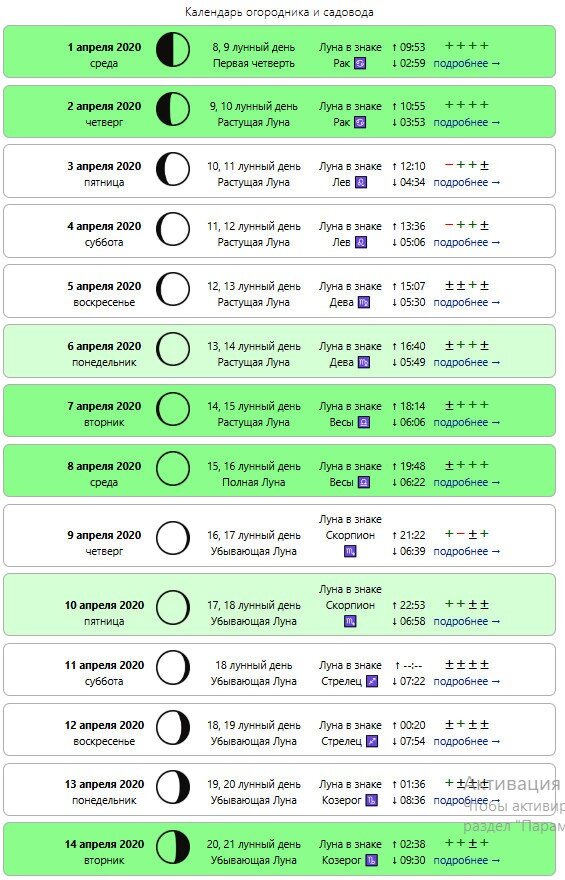Select the 7 апреля 2020 вторник row
Screen dimensions: 565x880
[x=279, y=411]
